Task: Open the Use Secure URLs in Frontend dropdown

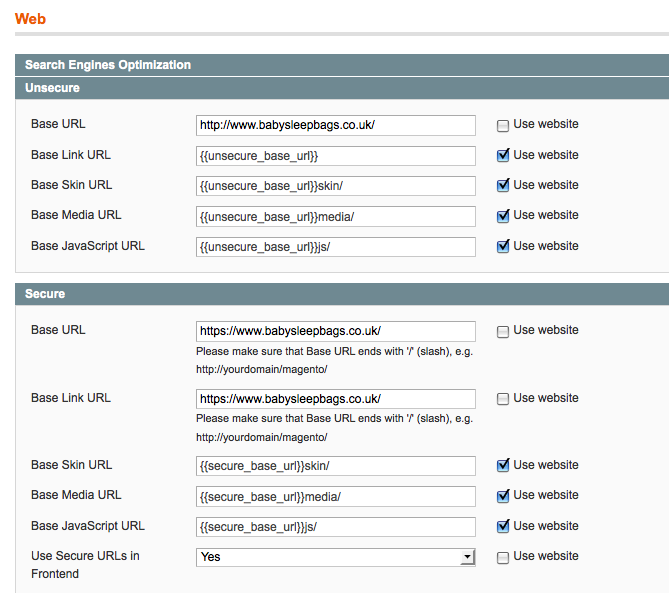Action: click(336, 557)
